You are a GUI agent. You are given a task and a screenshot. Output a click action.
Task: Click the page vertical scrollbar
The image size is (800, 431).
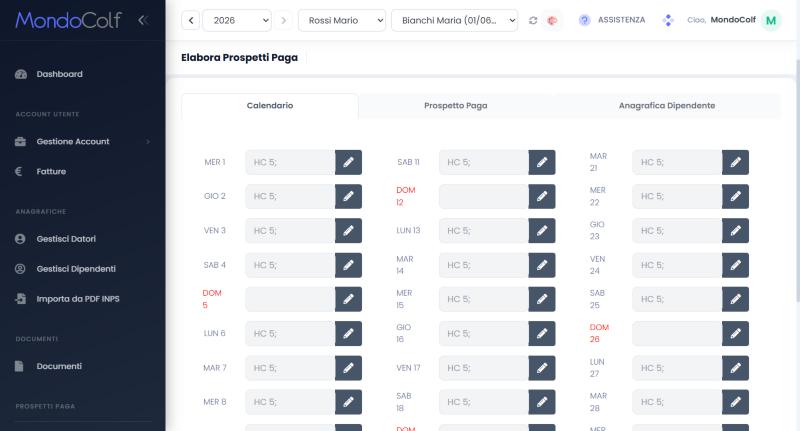coord(797,179)
